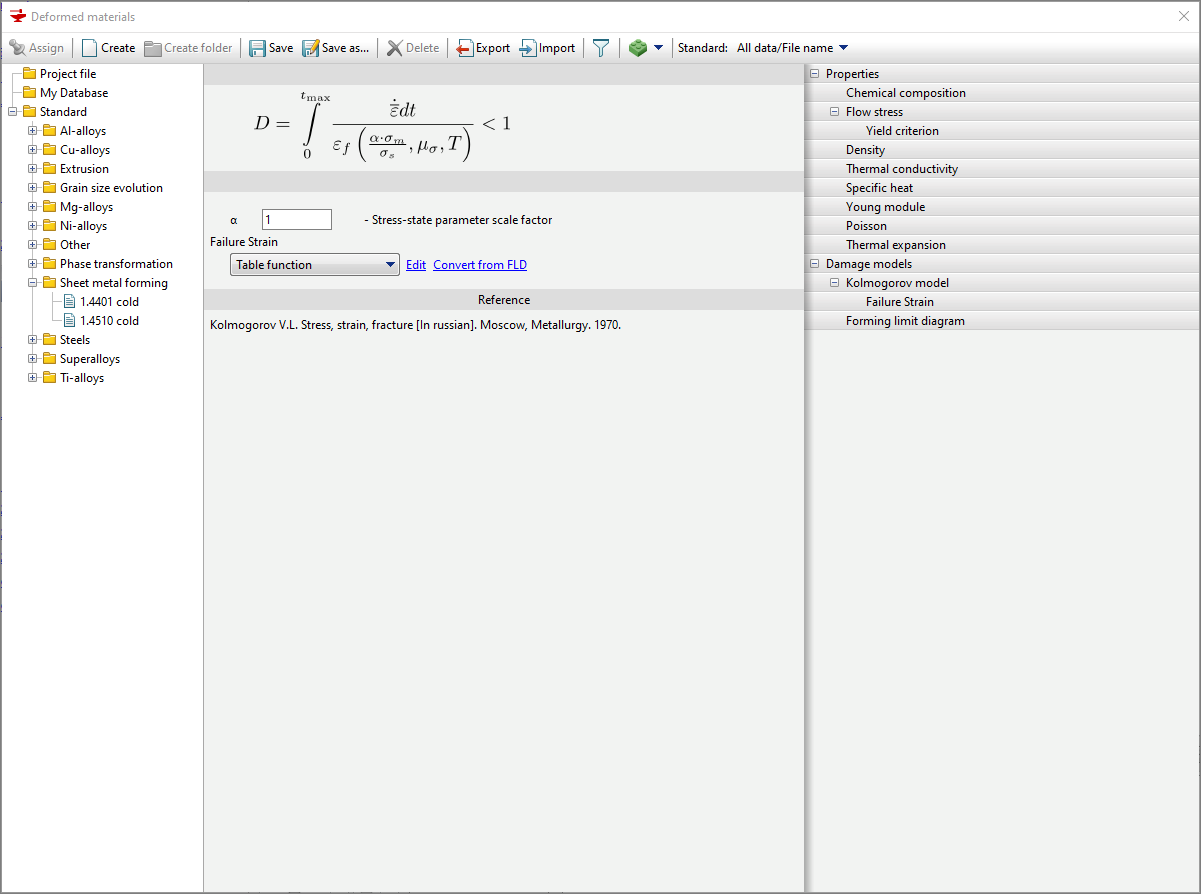
Task: Click the Save as toolbar icon
Action: click(311, 48)
